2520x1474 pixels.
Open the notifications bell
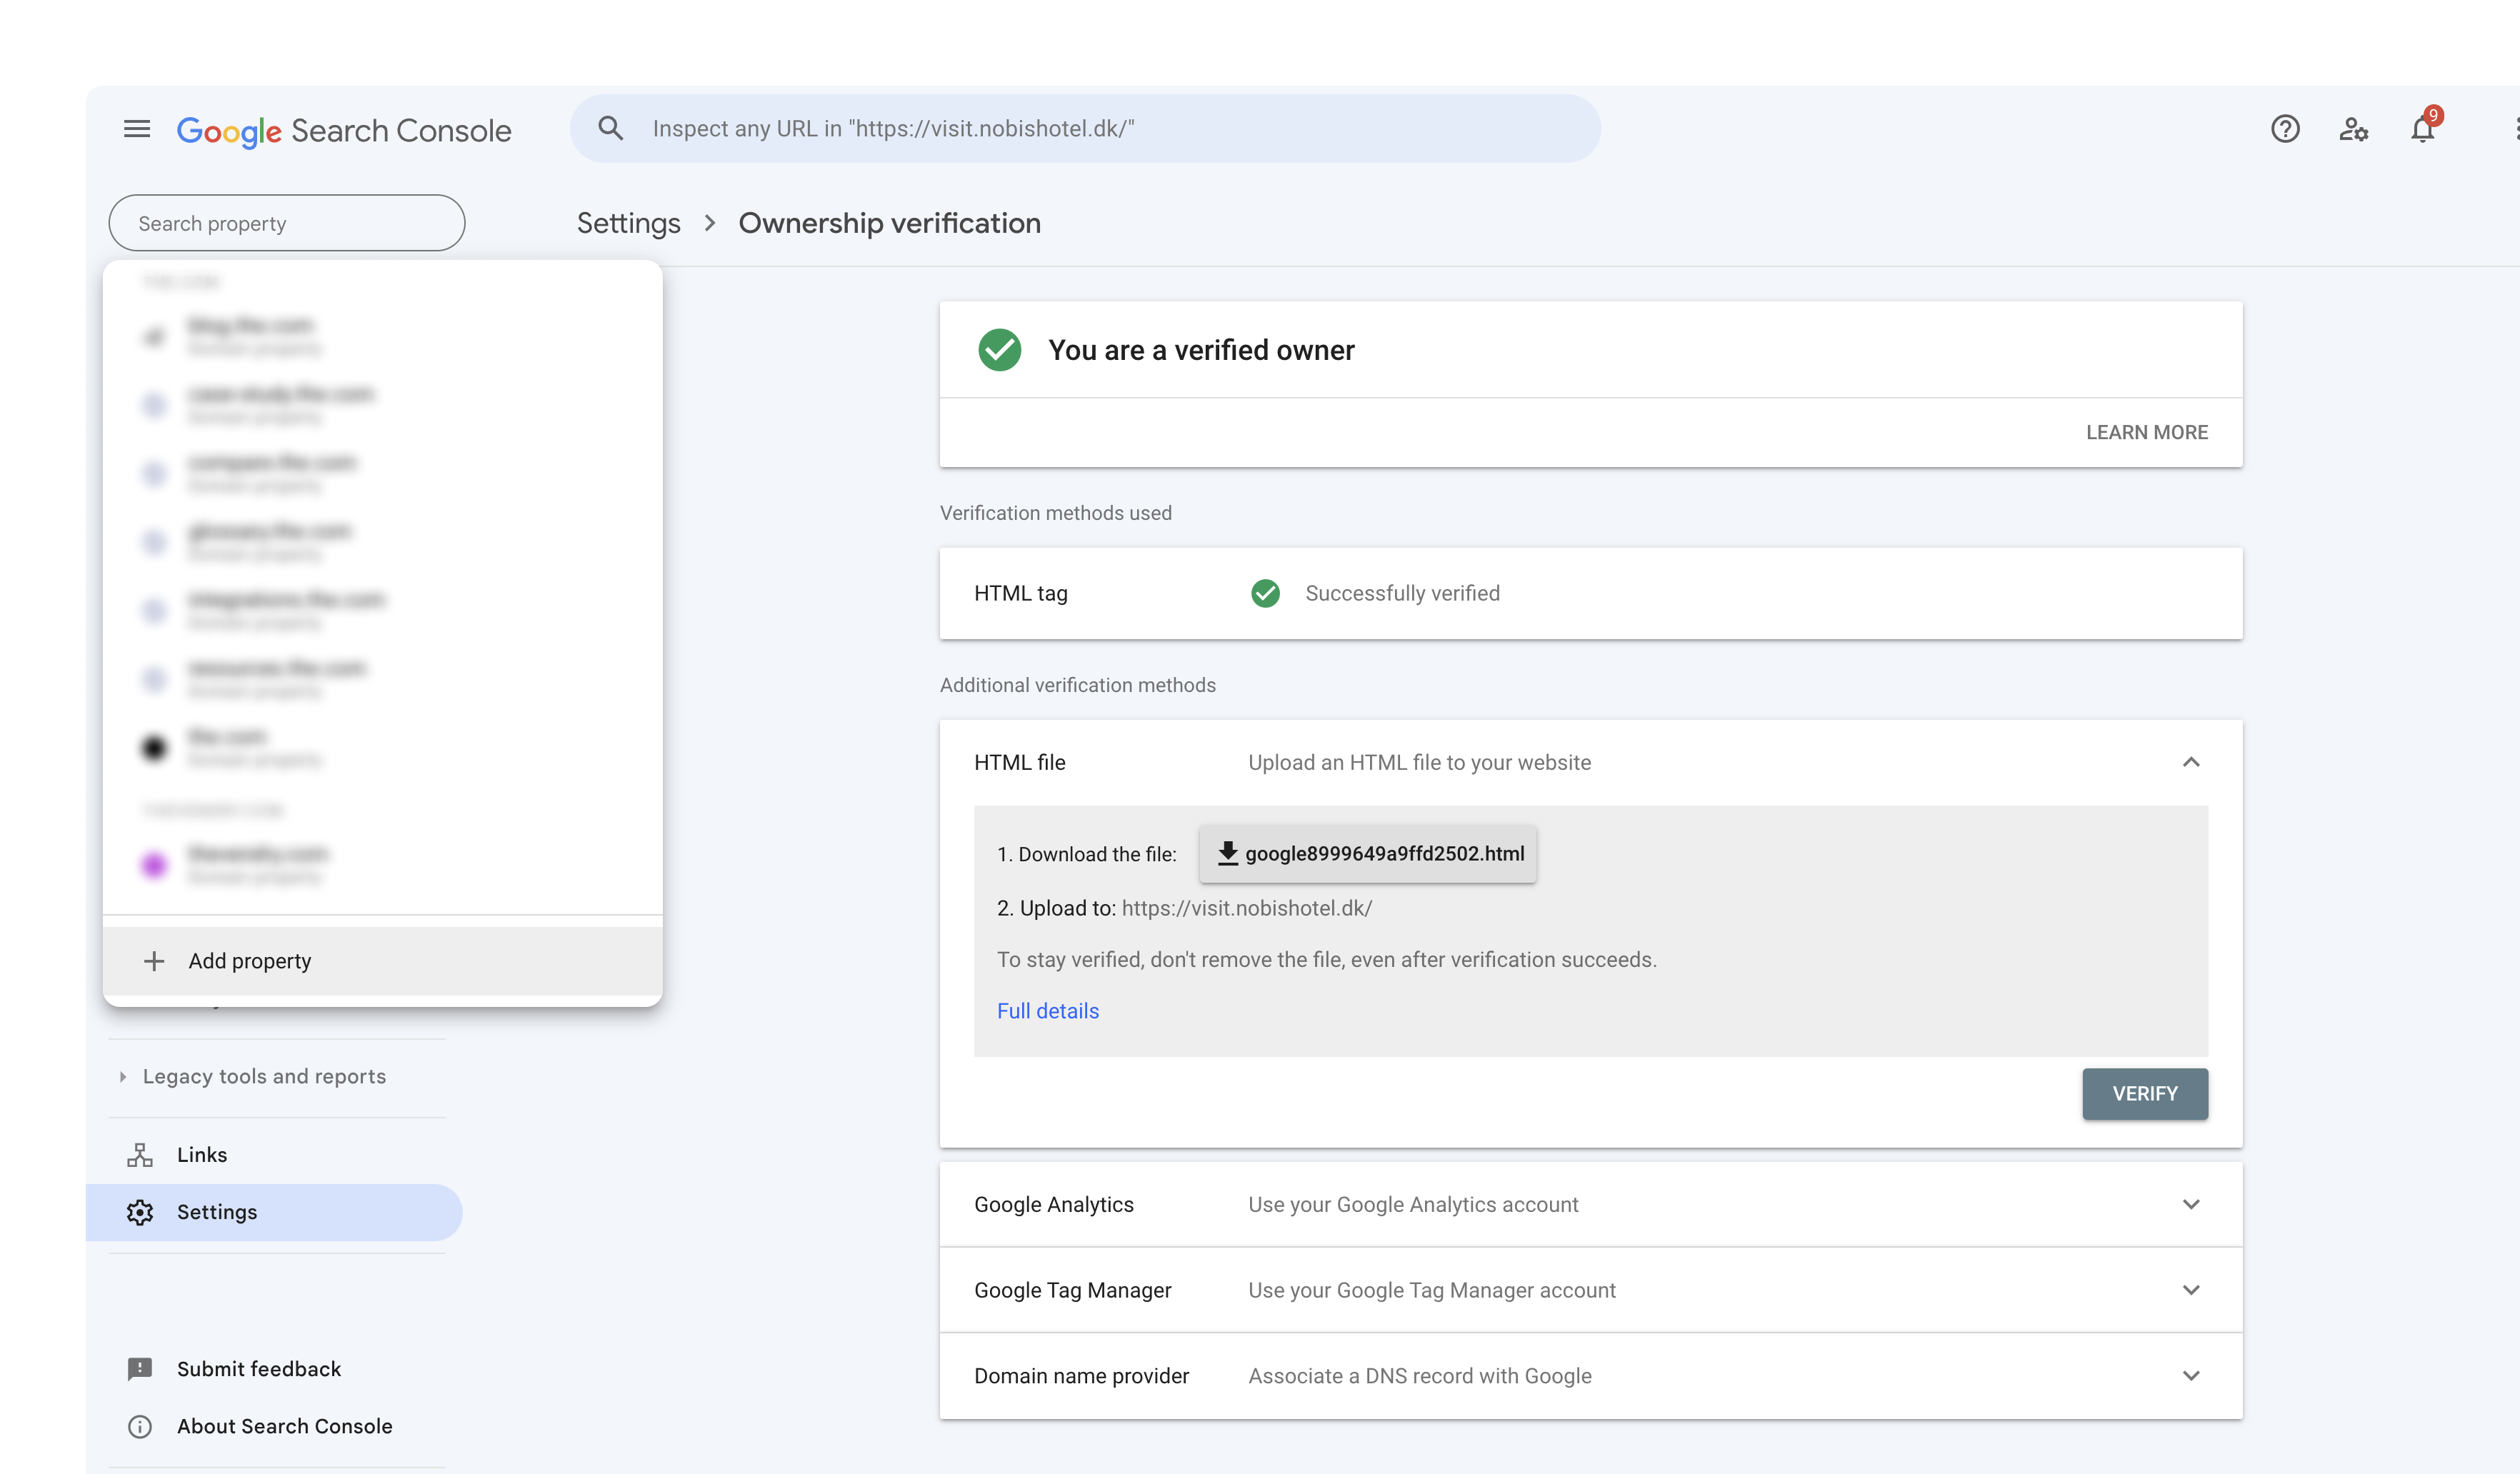(2422, 129)
